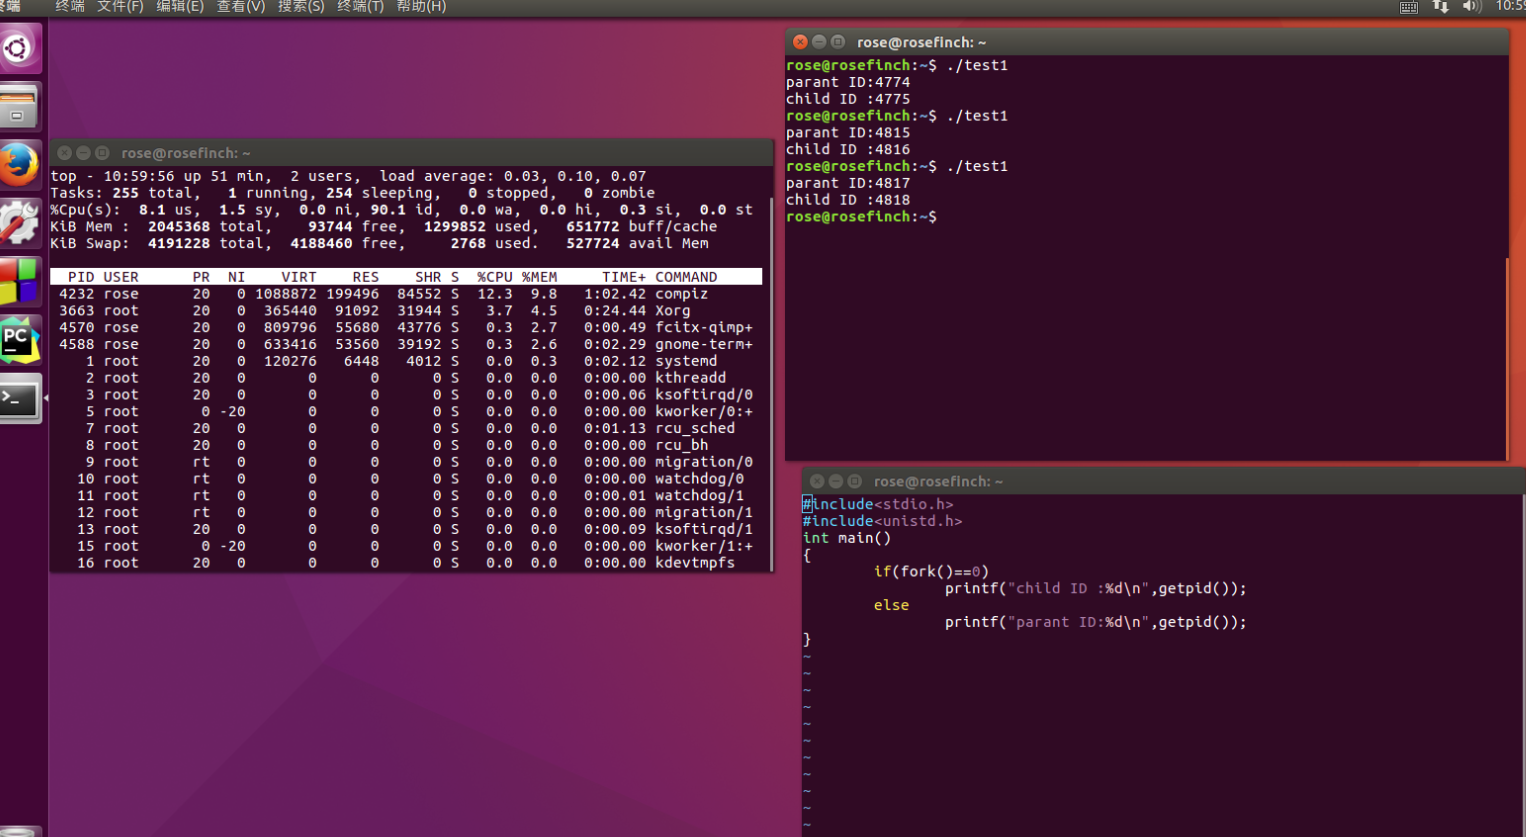This screenshot has width=1526, height=837.
Task: Select fcitx-qimp+ process row
Action: 406,328
